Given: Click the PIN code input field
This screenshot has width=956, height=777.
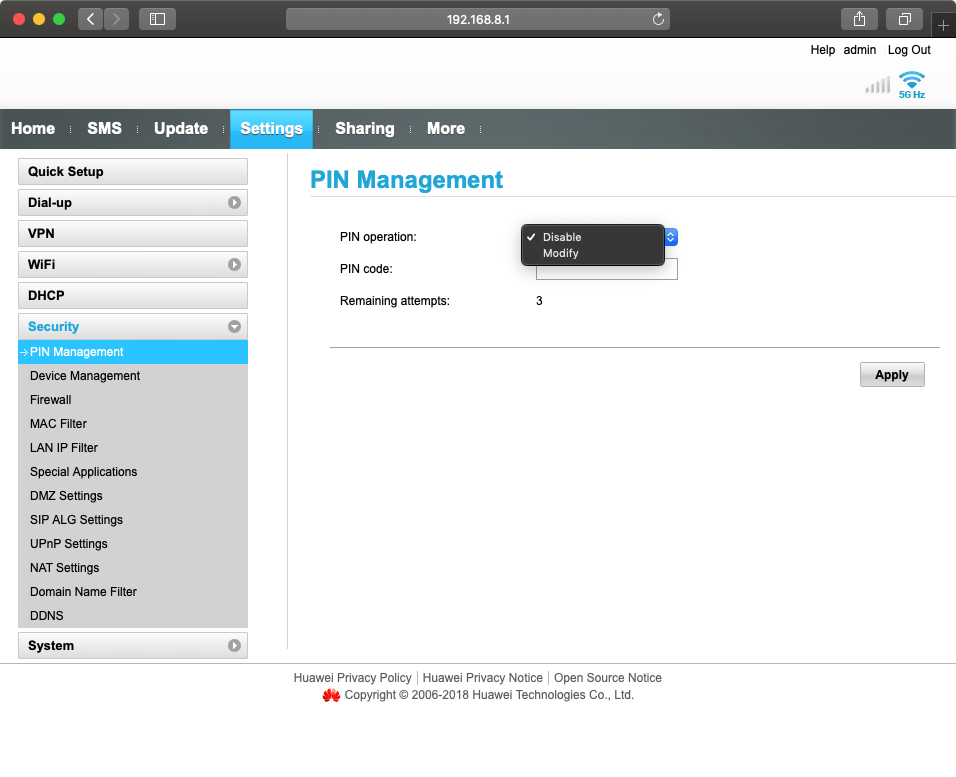Looking at the screenshot, I should (606, 271).
